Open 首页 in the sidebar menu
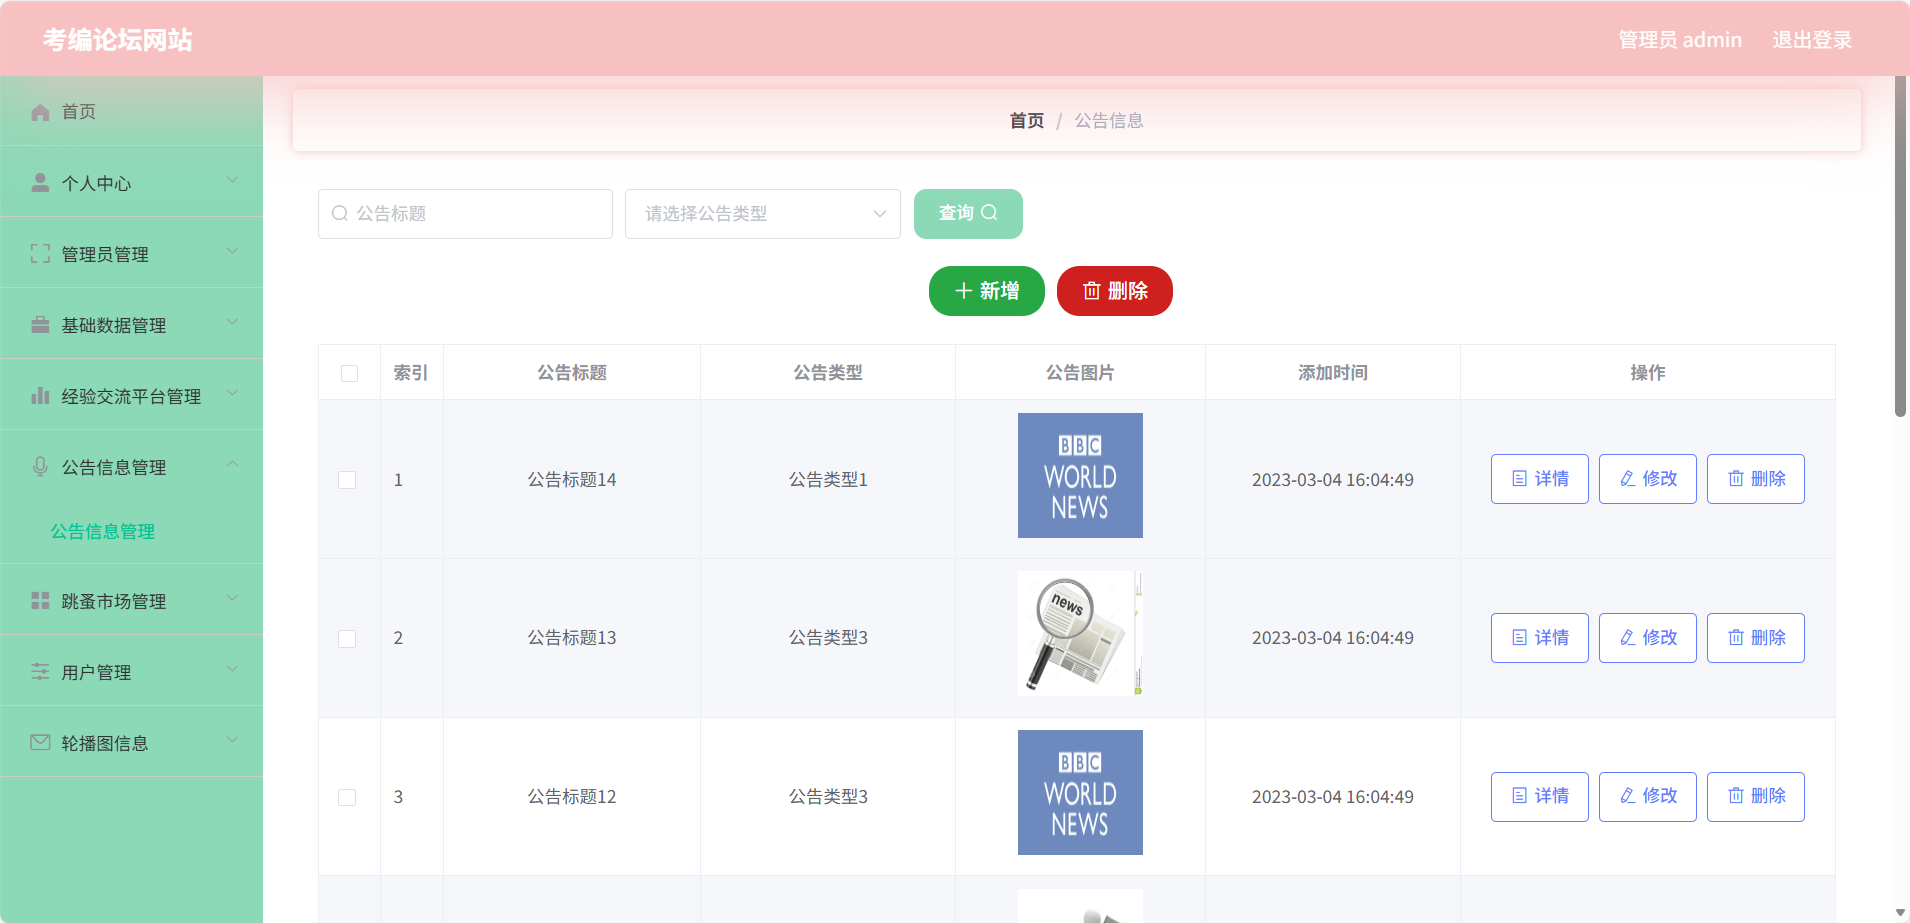 tap(131, 111)
